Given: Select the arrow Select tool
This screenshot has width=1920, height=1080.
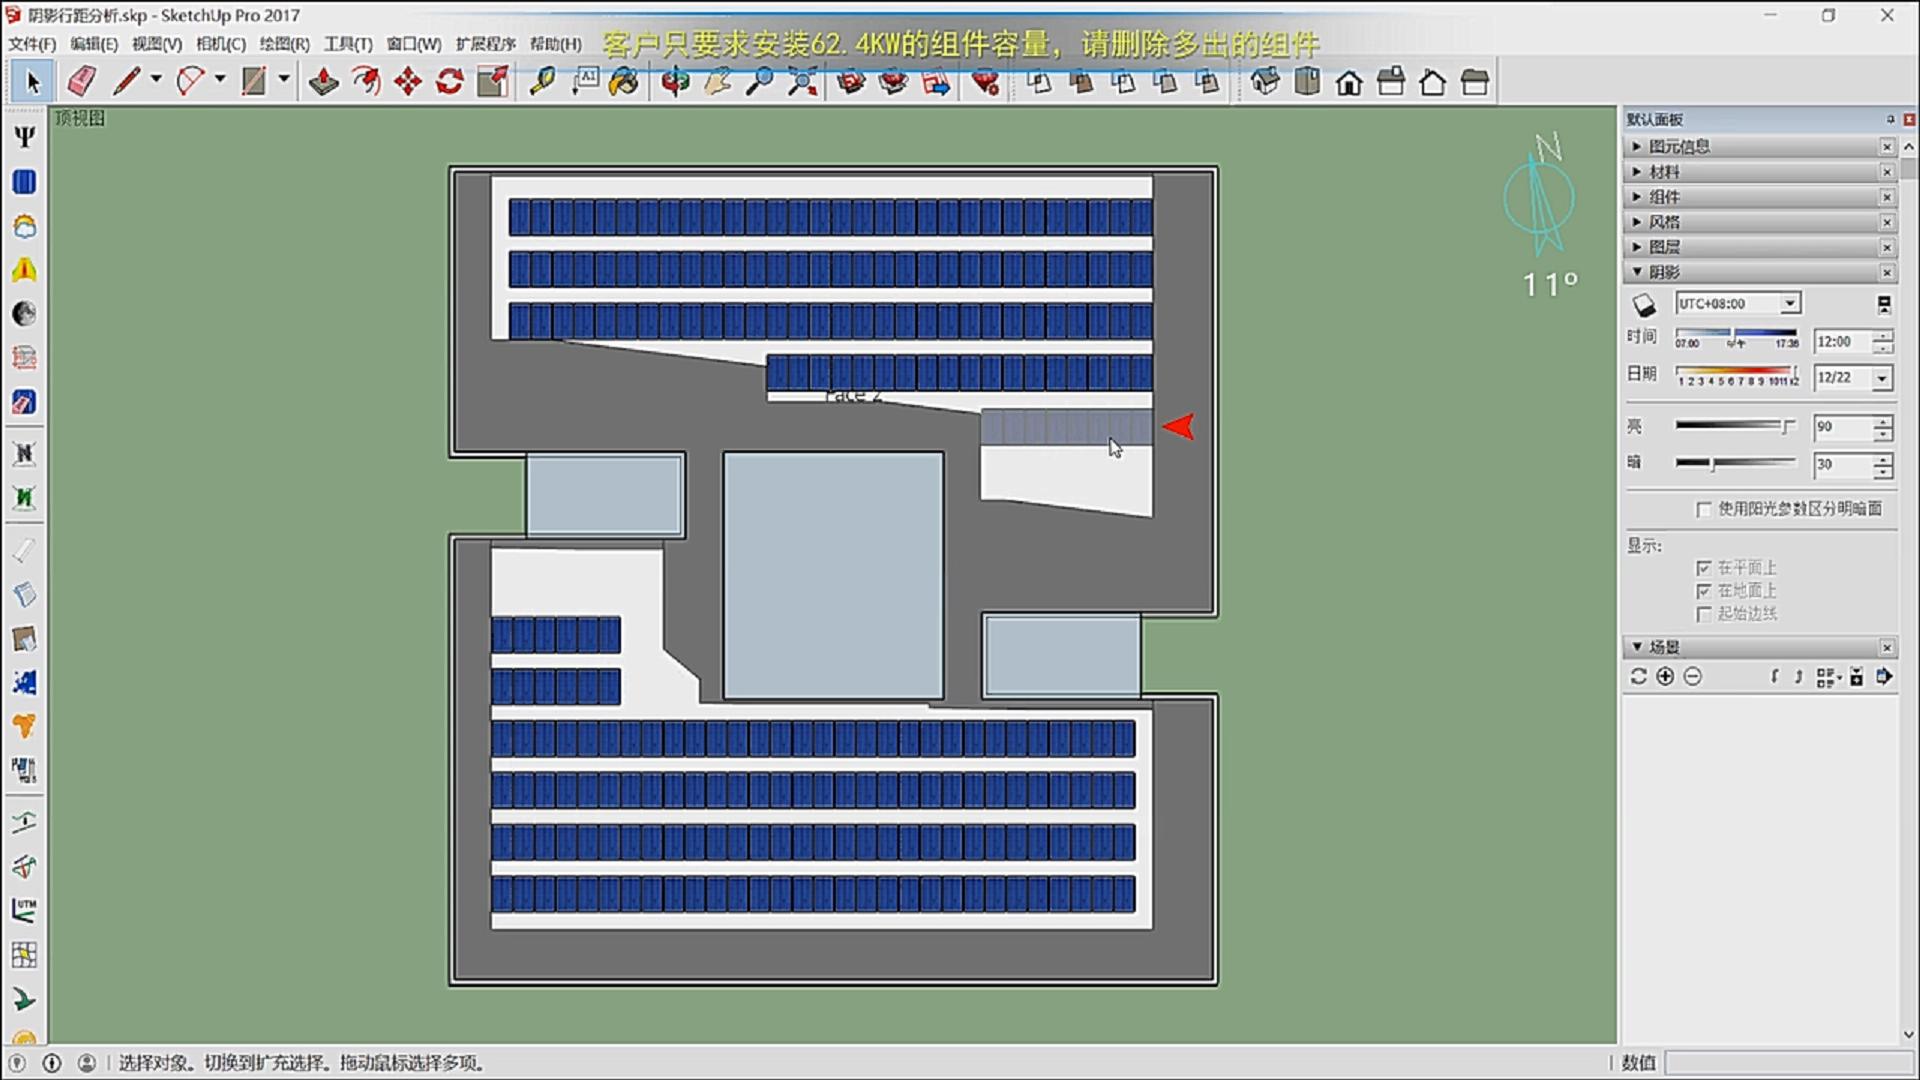Looking at the screenshot, I should [32, 82].
